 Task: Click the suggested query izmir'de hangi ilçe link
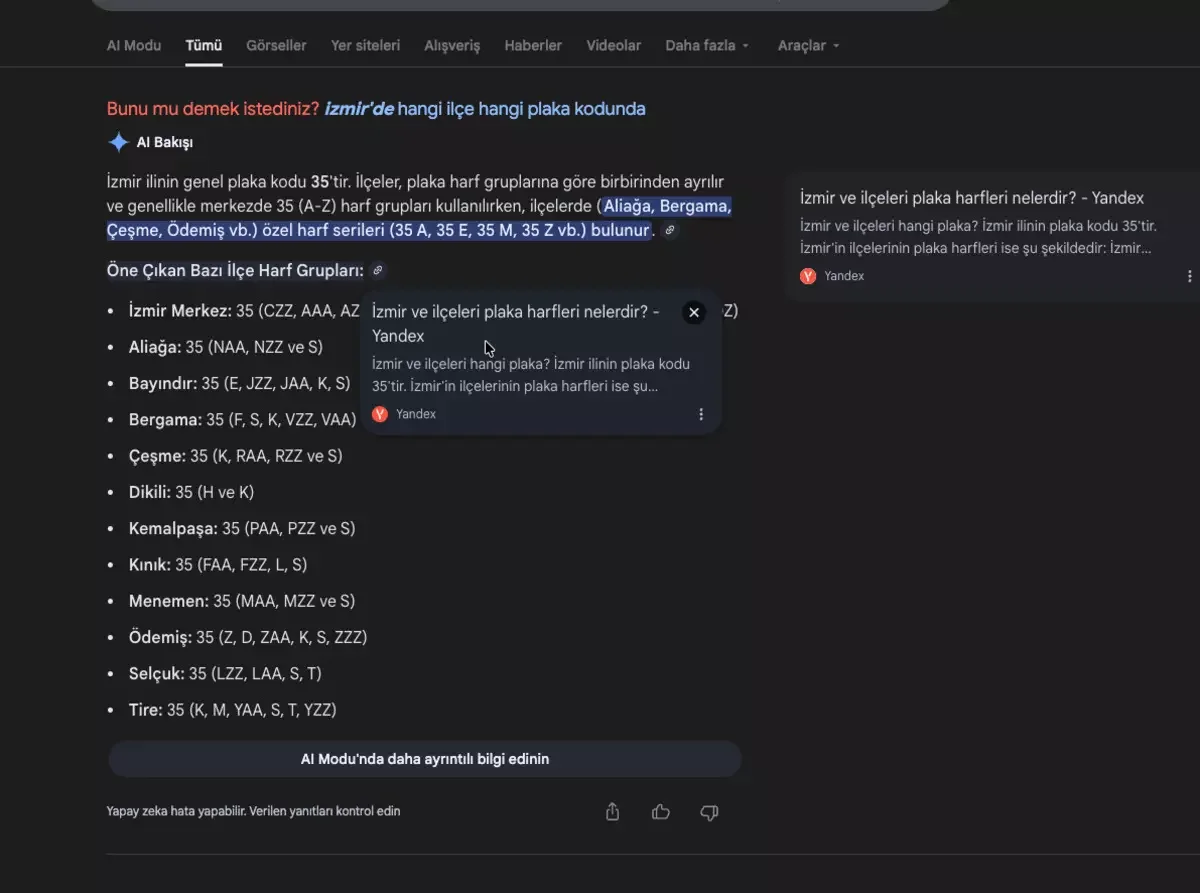tap(485, 109)
